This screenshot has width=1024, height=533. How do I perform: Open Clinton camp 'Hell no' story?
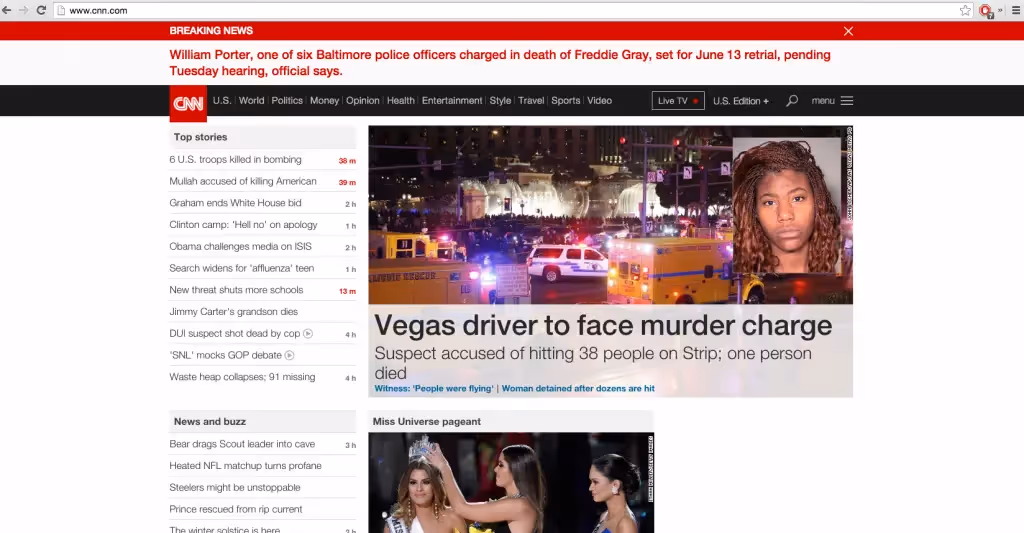pyautogui.click(x=243, y=225)
